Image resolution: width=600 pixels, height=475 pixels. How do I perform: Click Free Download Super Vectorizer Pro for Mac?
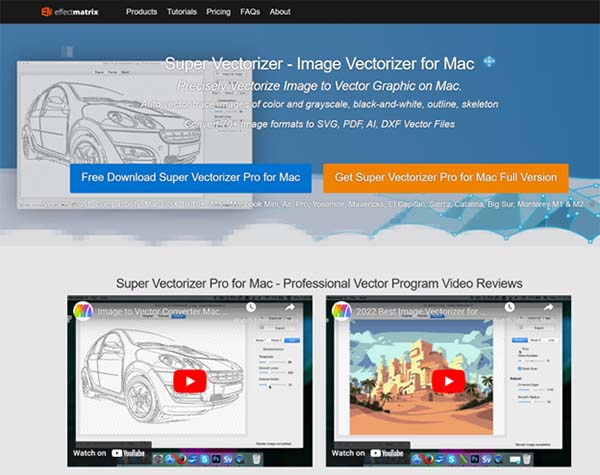[191, 178]
